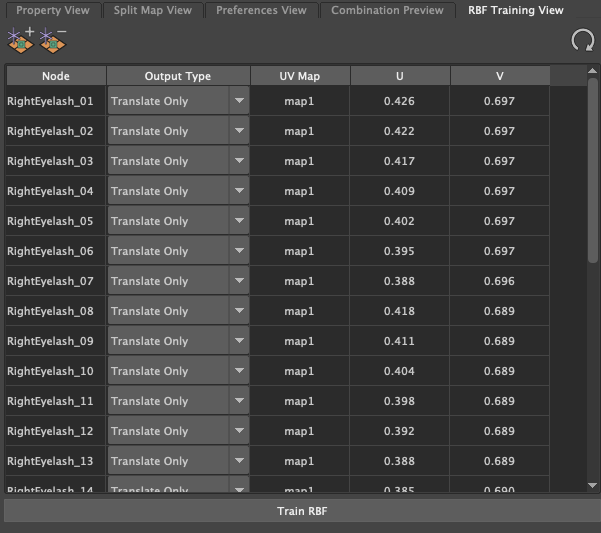This screenshot has width=601, height=533.
Task: Click U value 0.404 for RightEyelash_10
Action: [399, 371]
